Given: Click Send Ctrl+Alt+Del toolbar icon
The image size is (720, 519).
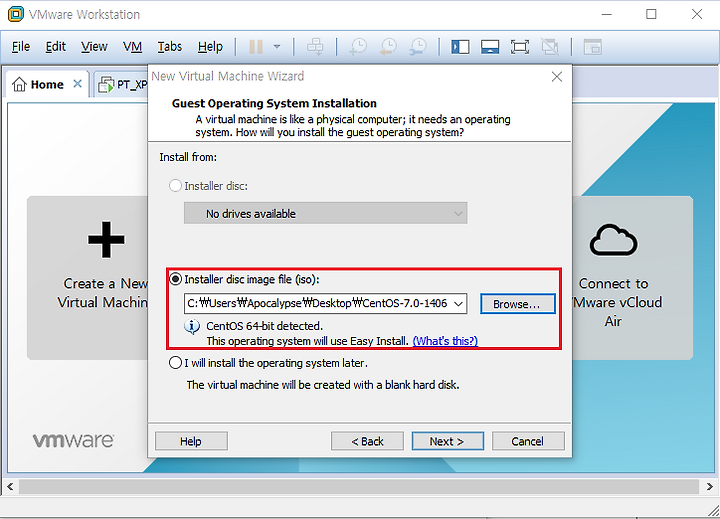Looking at the screenshot, I should pos(315,47).
